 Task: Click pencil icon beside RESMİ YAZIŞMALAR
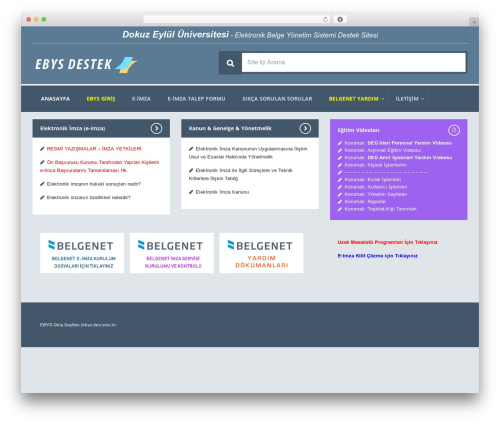point(42,149)
